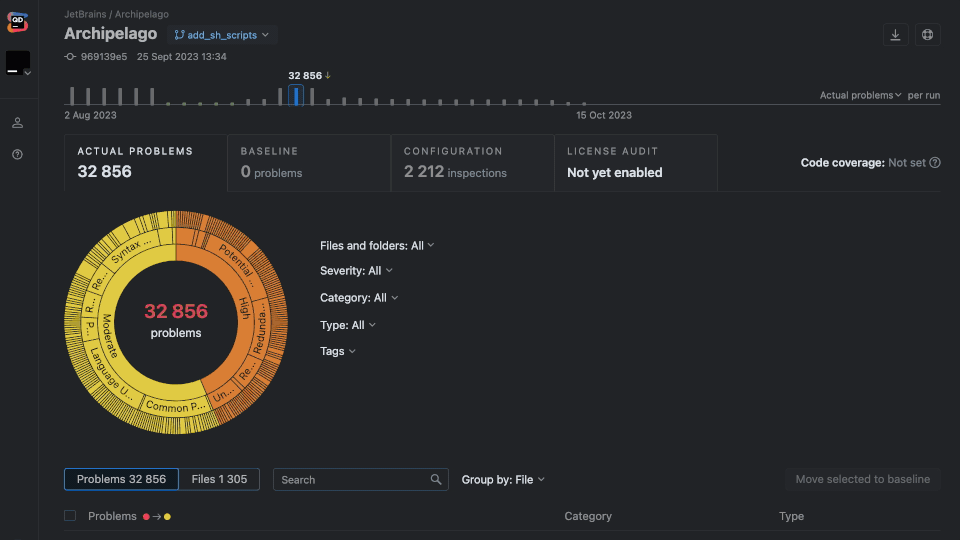Viewport: 960px width, 540px height.
Task: Click the globe icon in header
Action: (x=927, y=35)
